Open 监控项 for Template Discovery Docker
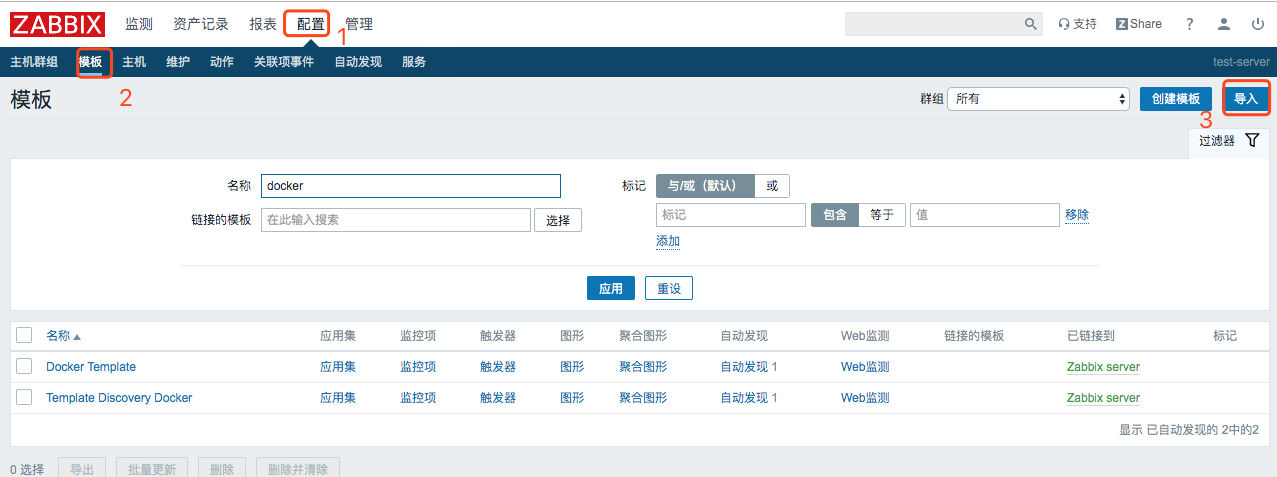Viewport: 1277px width, 477px height. click(418, 398)
